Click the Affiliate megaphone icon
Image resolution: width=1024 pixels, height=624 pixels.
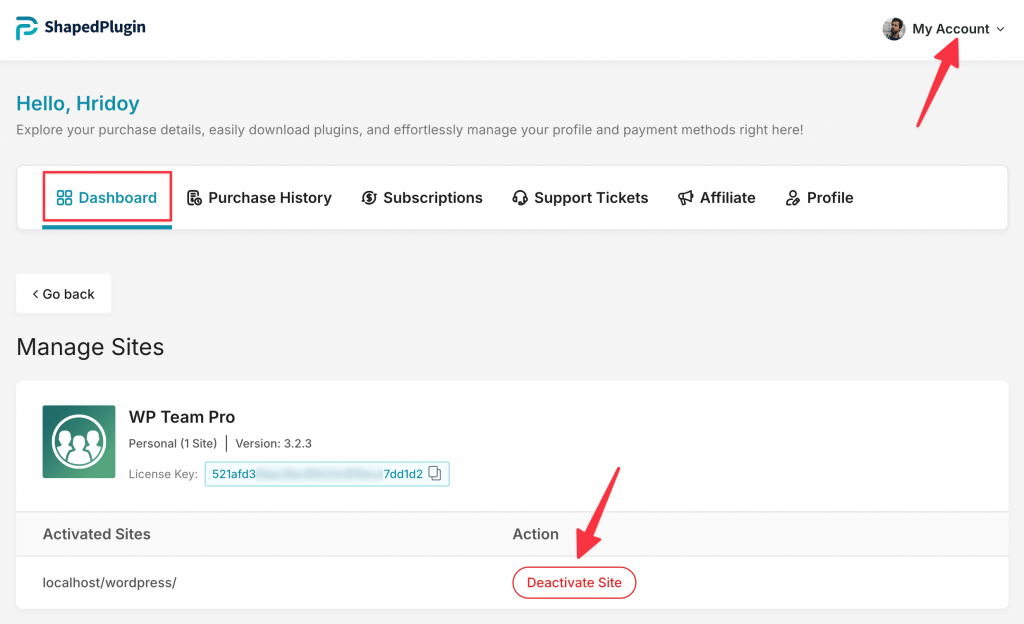point(685,198)
